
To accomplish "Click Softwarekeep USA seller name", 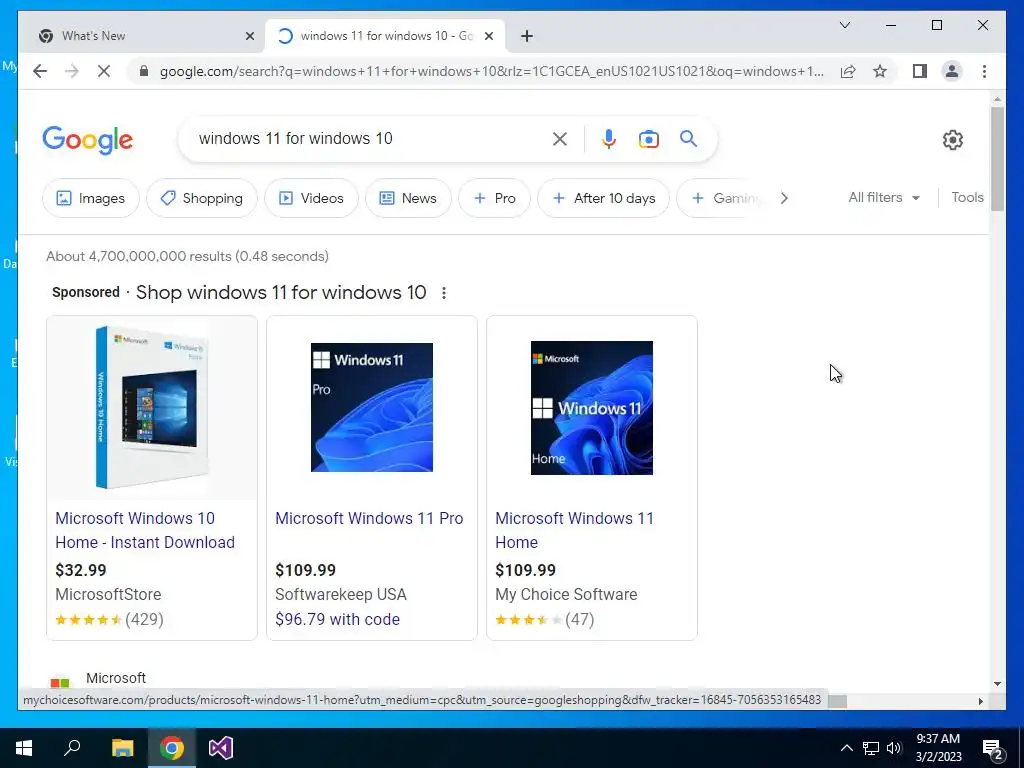I will (x=341, y=594).
